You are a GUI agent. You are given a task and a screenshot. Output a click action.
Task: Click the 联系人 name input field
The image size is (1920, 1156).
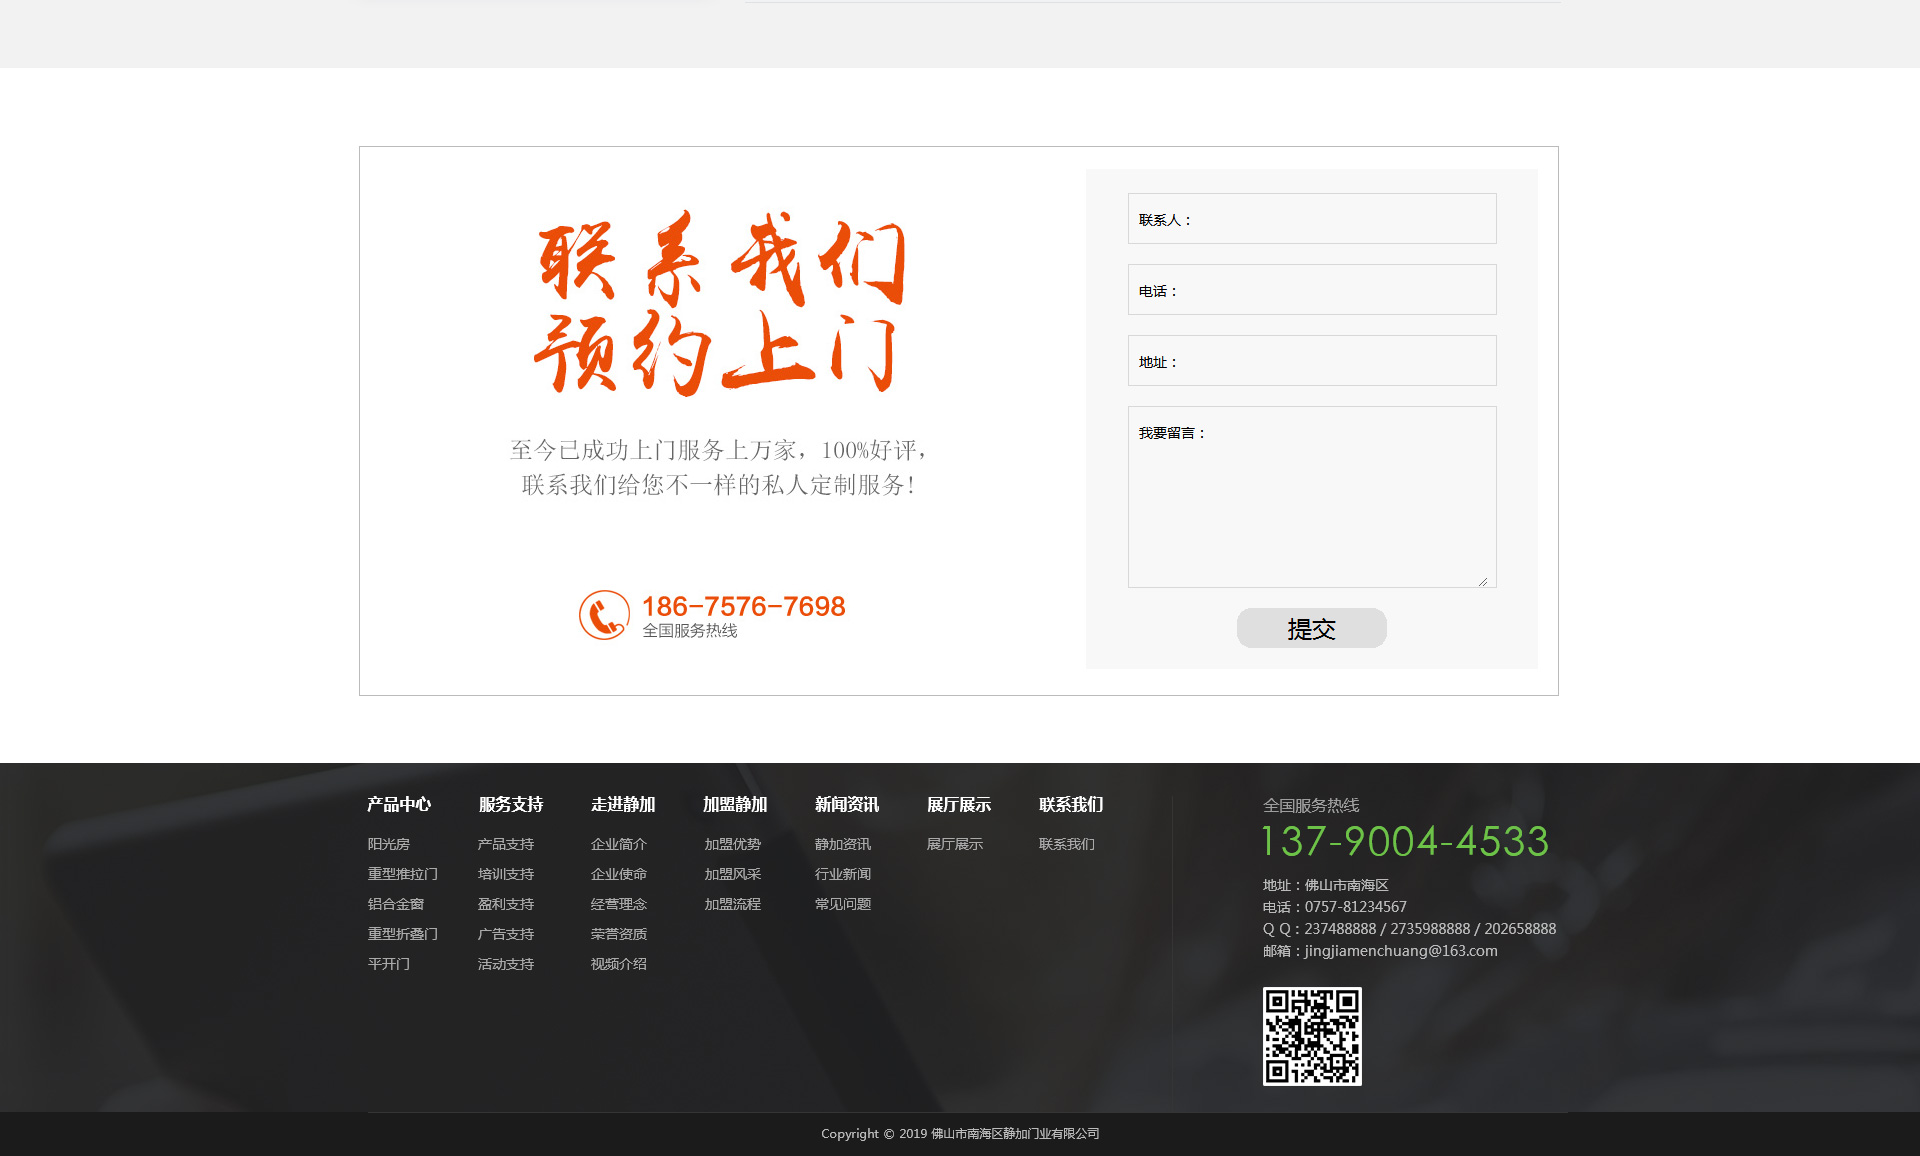1311,219
